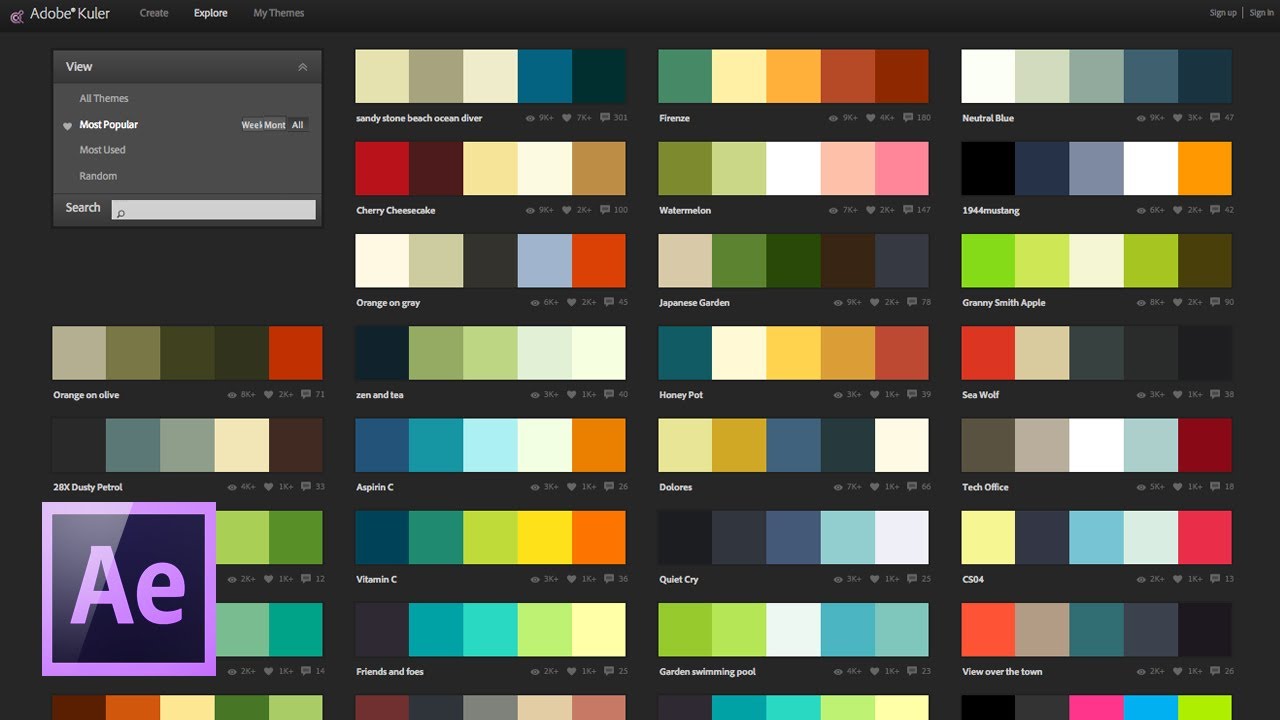The image size is (1280, 720).
Task: Click the heart icon for Cherry Cheesecake
Action: coord(567,210)
